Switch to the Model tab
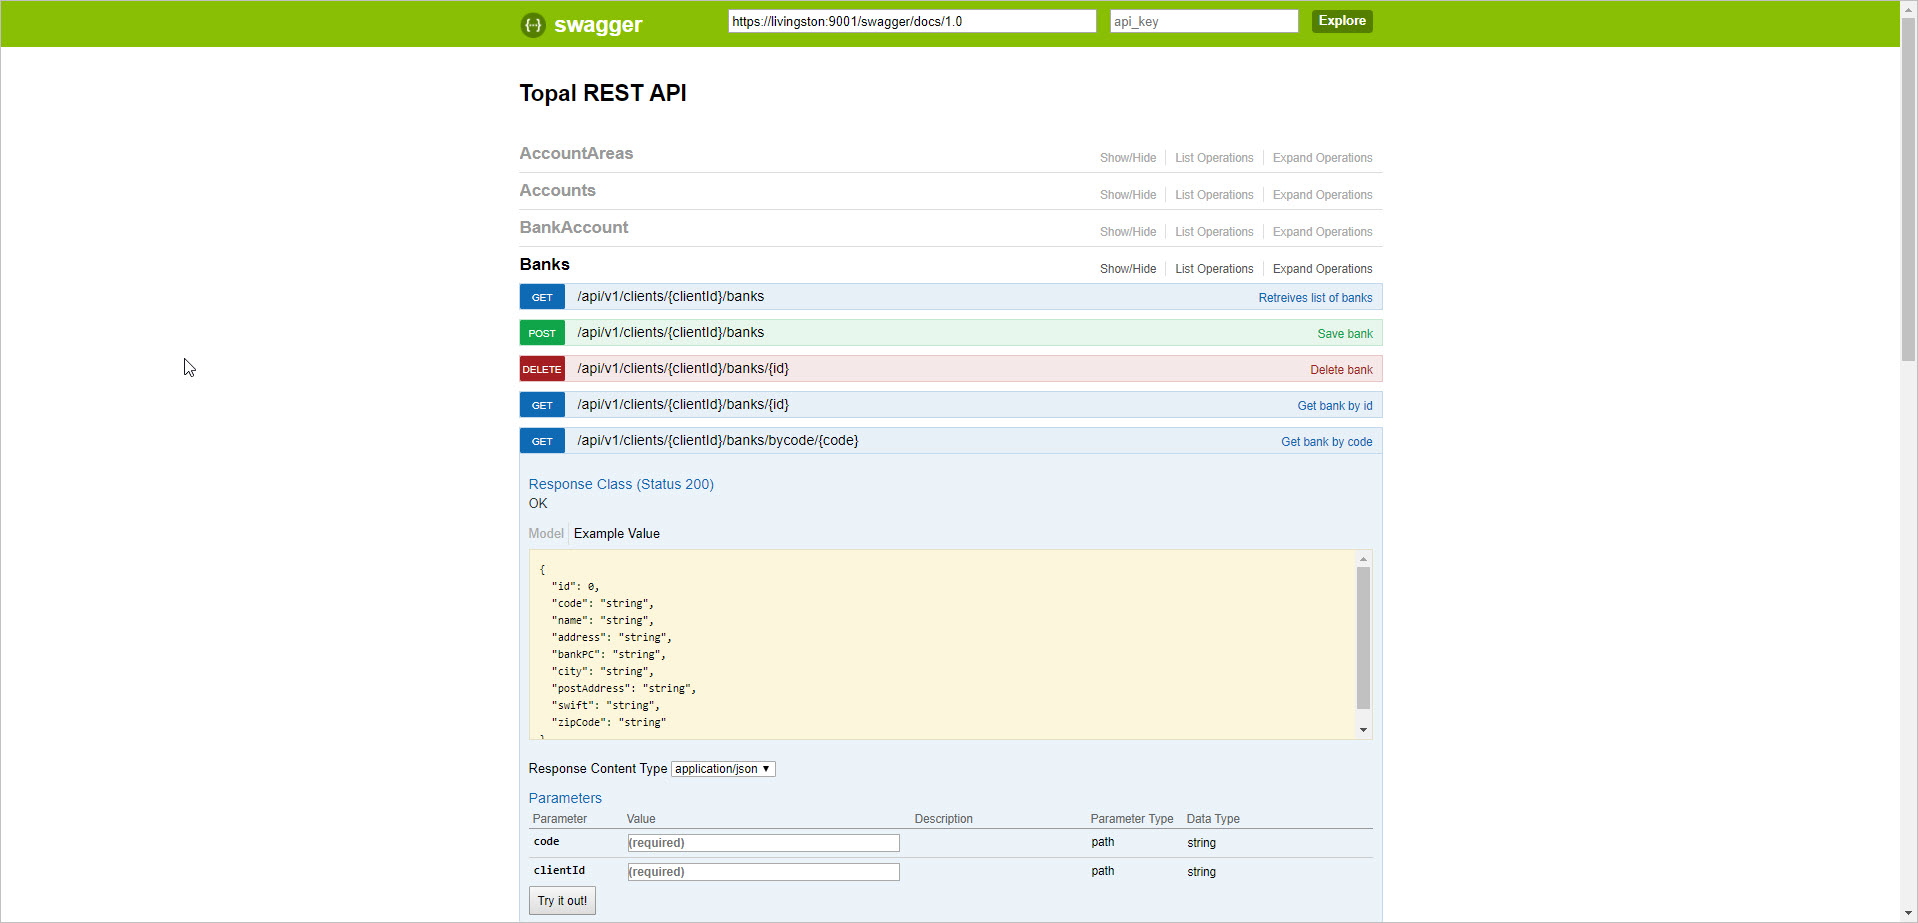This screenshot has height=923, width=1918. [546, 534]
